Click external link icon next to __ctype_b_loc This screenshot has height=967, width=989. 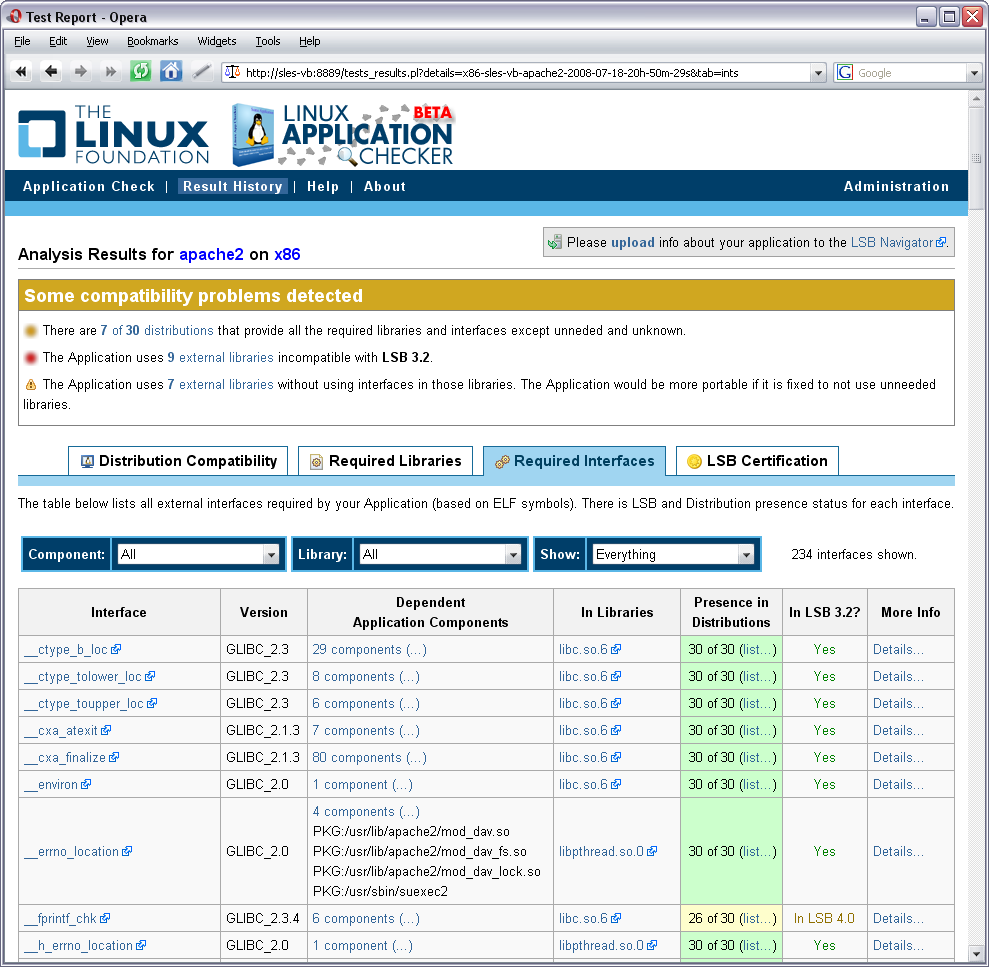pos(116,649)
